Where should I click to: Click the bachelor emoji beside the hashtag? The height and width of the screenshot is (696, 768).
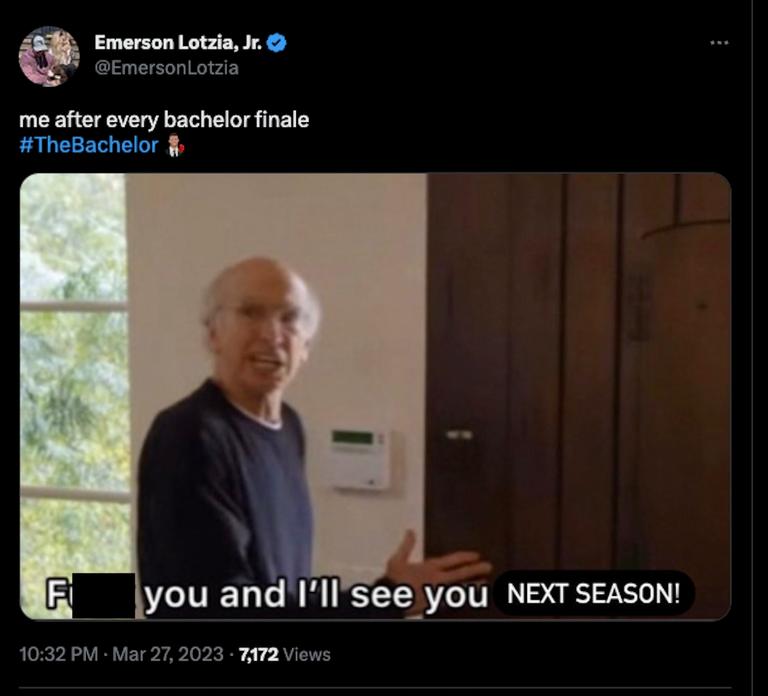(175, 145)
